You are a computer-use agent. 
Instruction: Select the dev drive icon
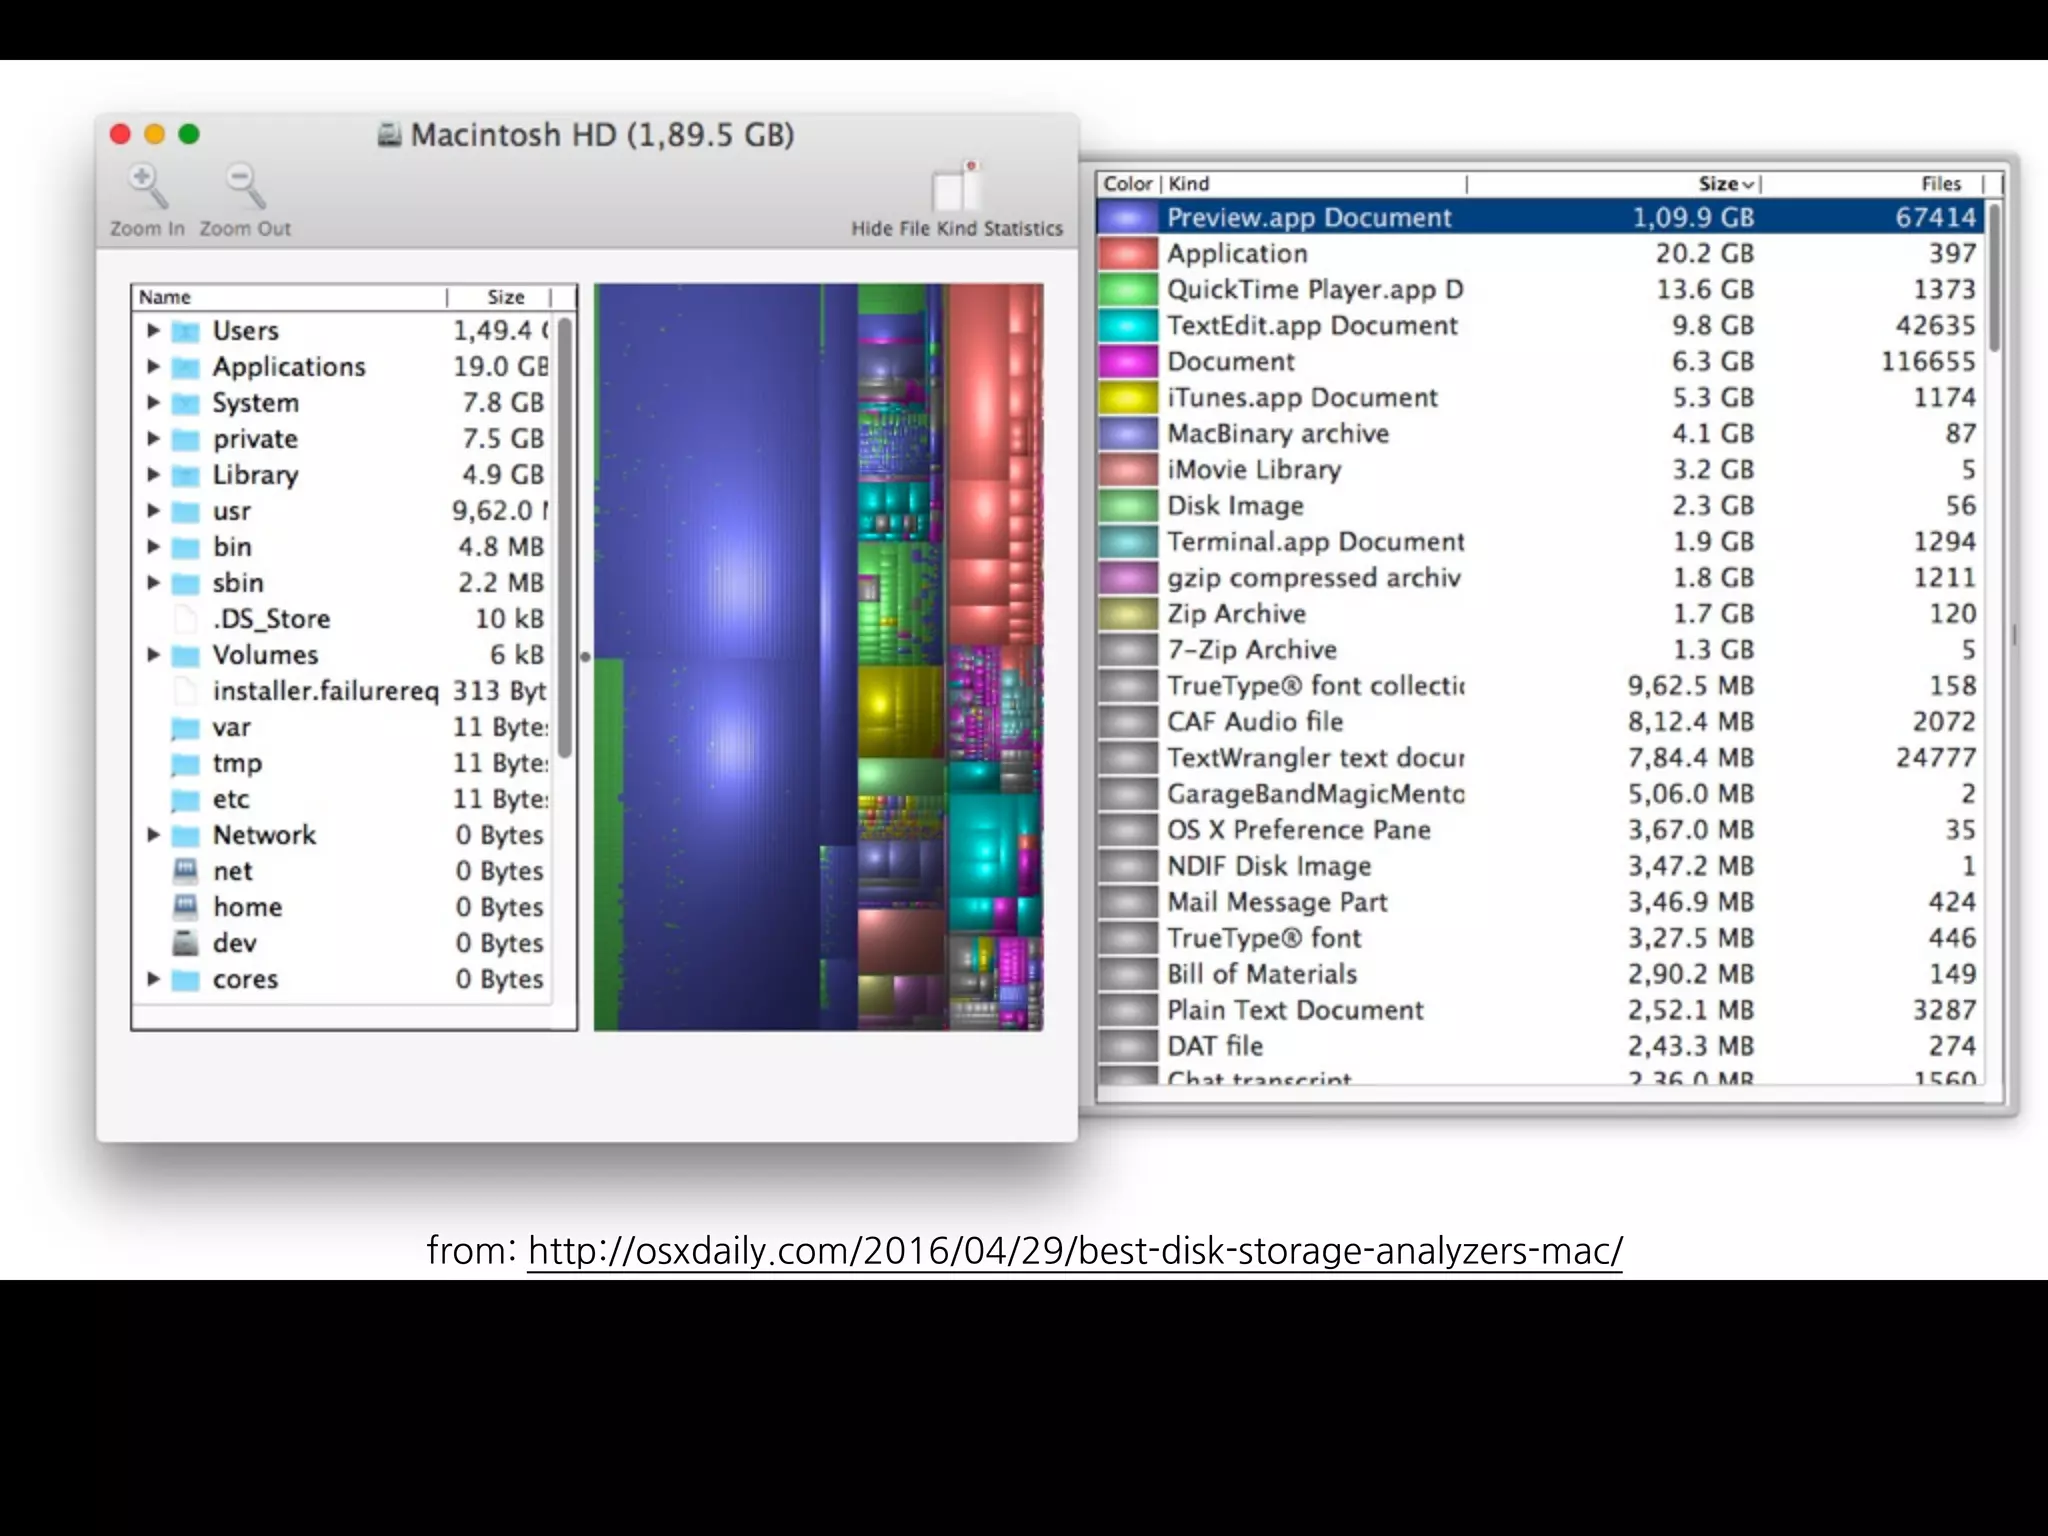coord(185,943)
